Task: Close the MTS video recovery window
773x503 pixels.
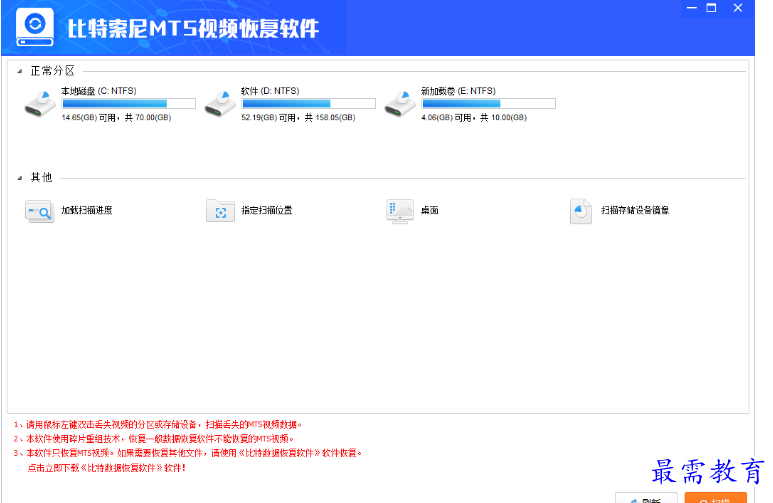Action: point(738,8)
